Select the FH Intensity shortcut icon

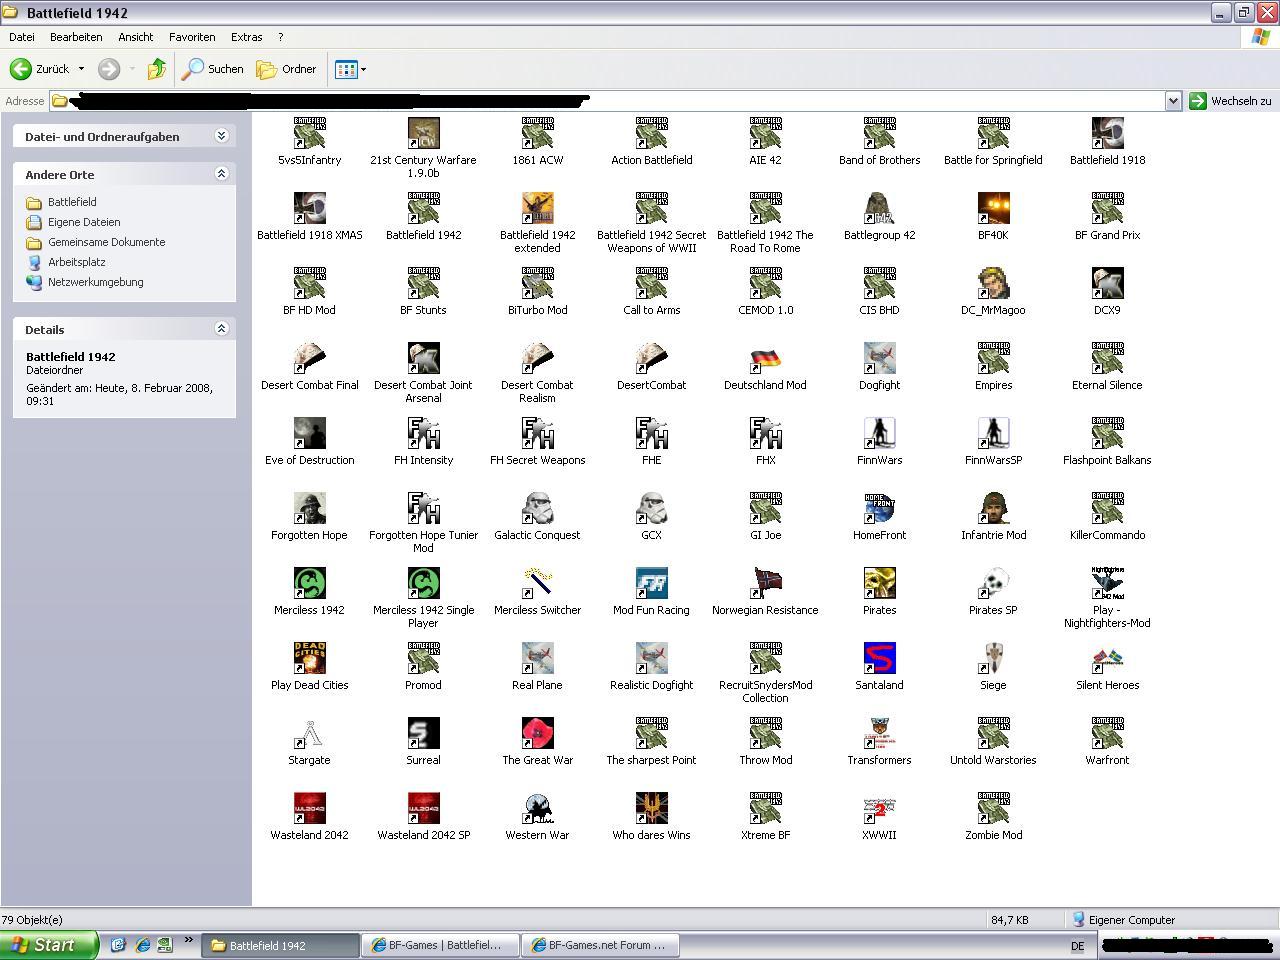[x=423, y=433]
